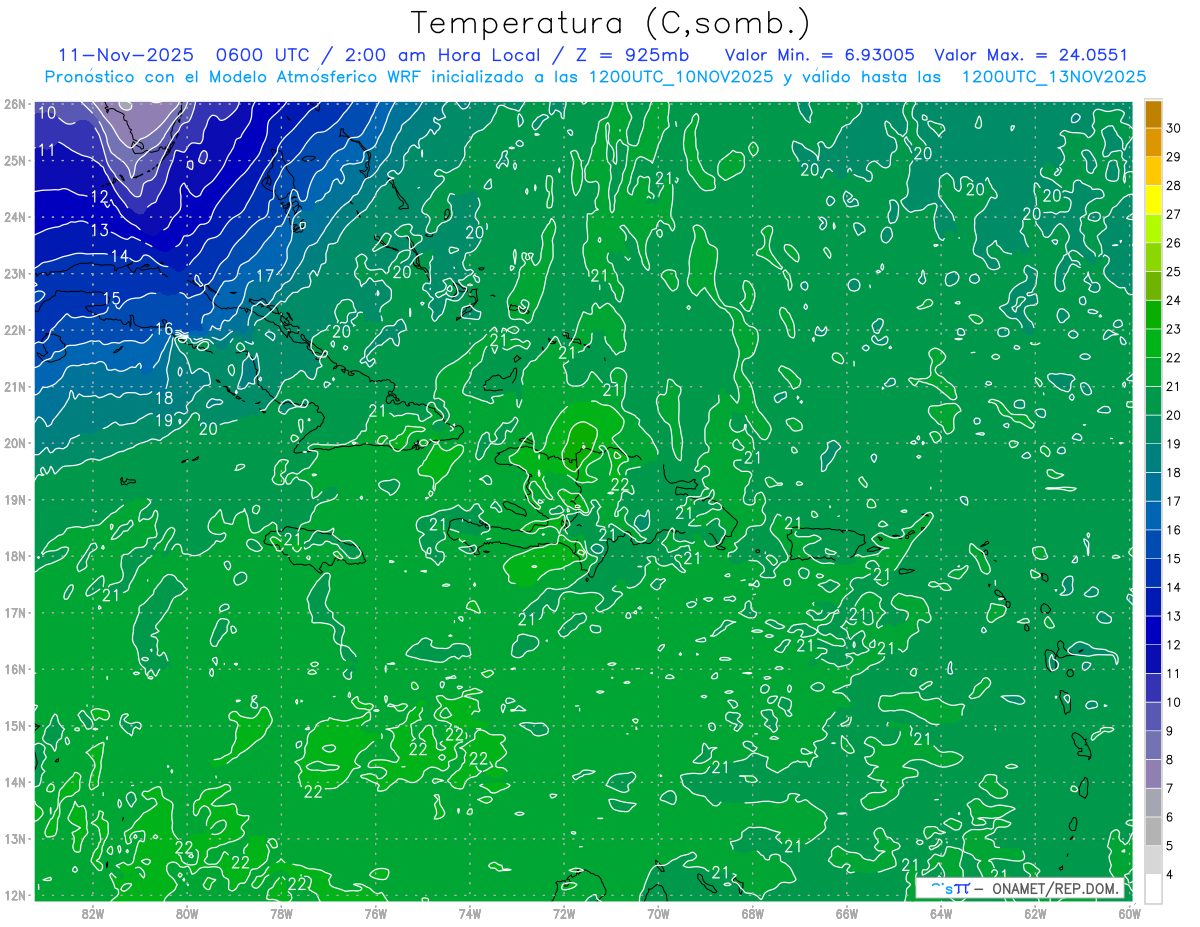
Task: Click the longitude axis label "76W"
Action: pyautogui.click(x=375, y=913)
